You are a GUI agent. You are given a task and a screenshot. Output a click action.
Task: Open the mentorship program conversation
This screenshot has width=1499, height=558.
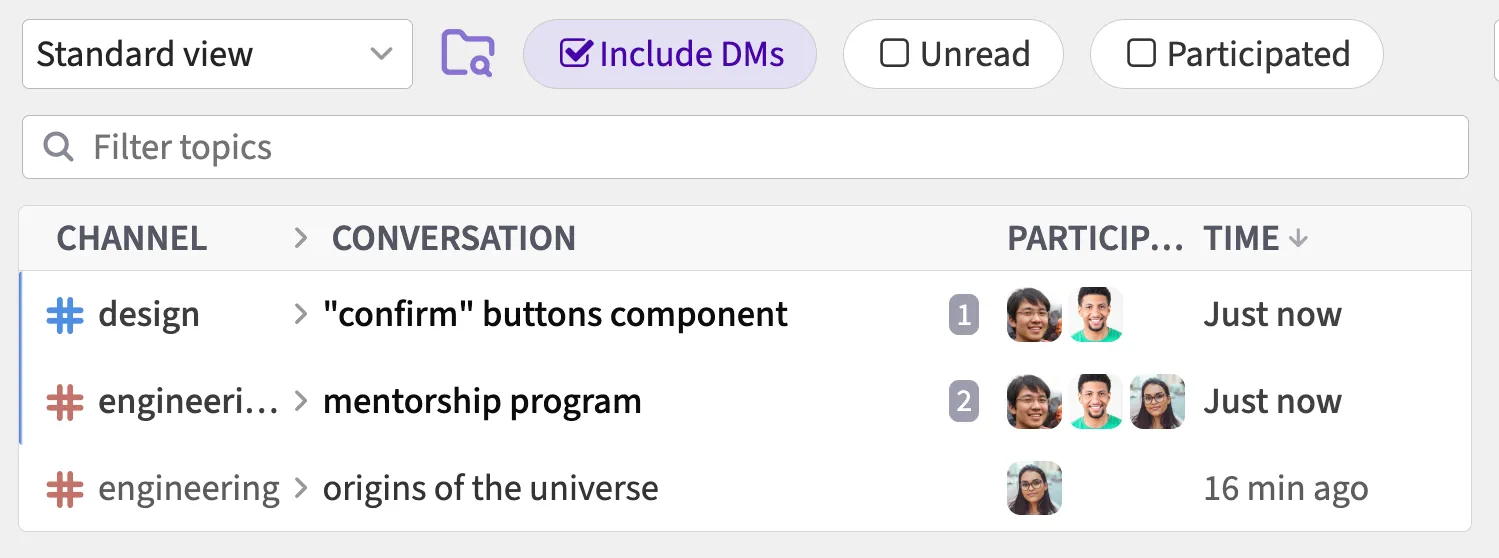coord(482,402)
